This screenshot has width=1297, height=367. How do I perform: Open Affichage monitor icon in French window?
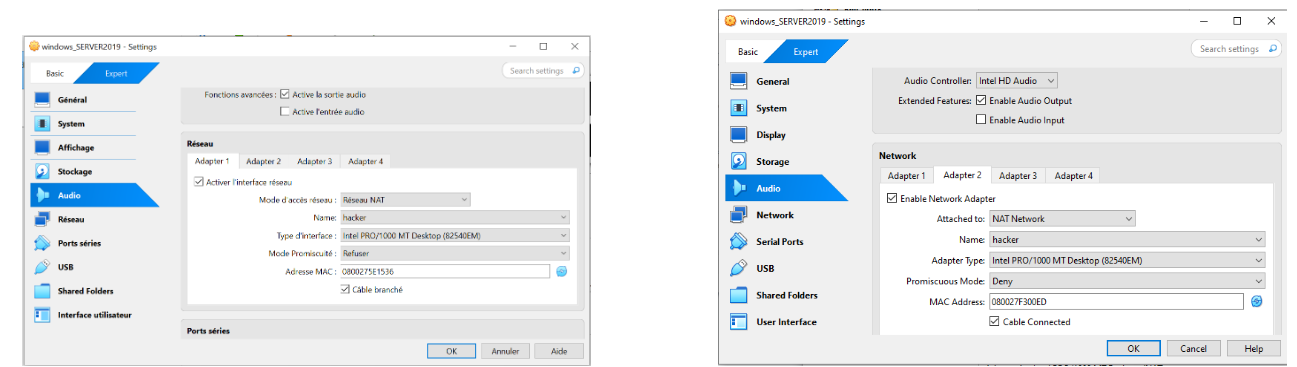coord(42,148)
